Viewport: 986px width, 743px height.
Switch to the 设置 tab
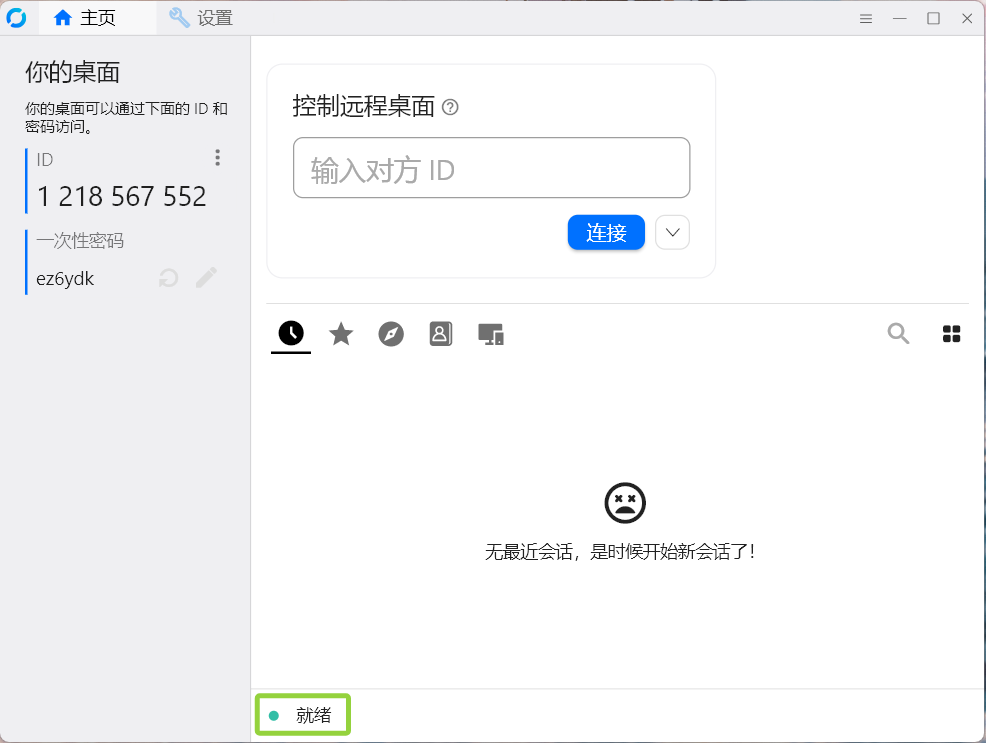201,18
